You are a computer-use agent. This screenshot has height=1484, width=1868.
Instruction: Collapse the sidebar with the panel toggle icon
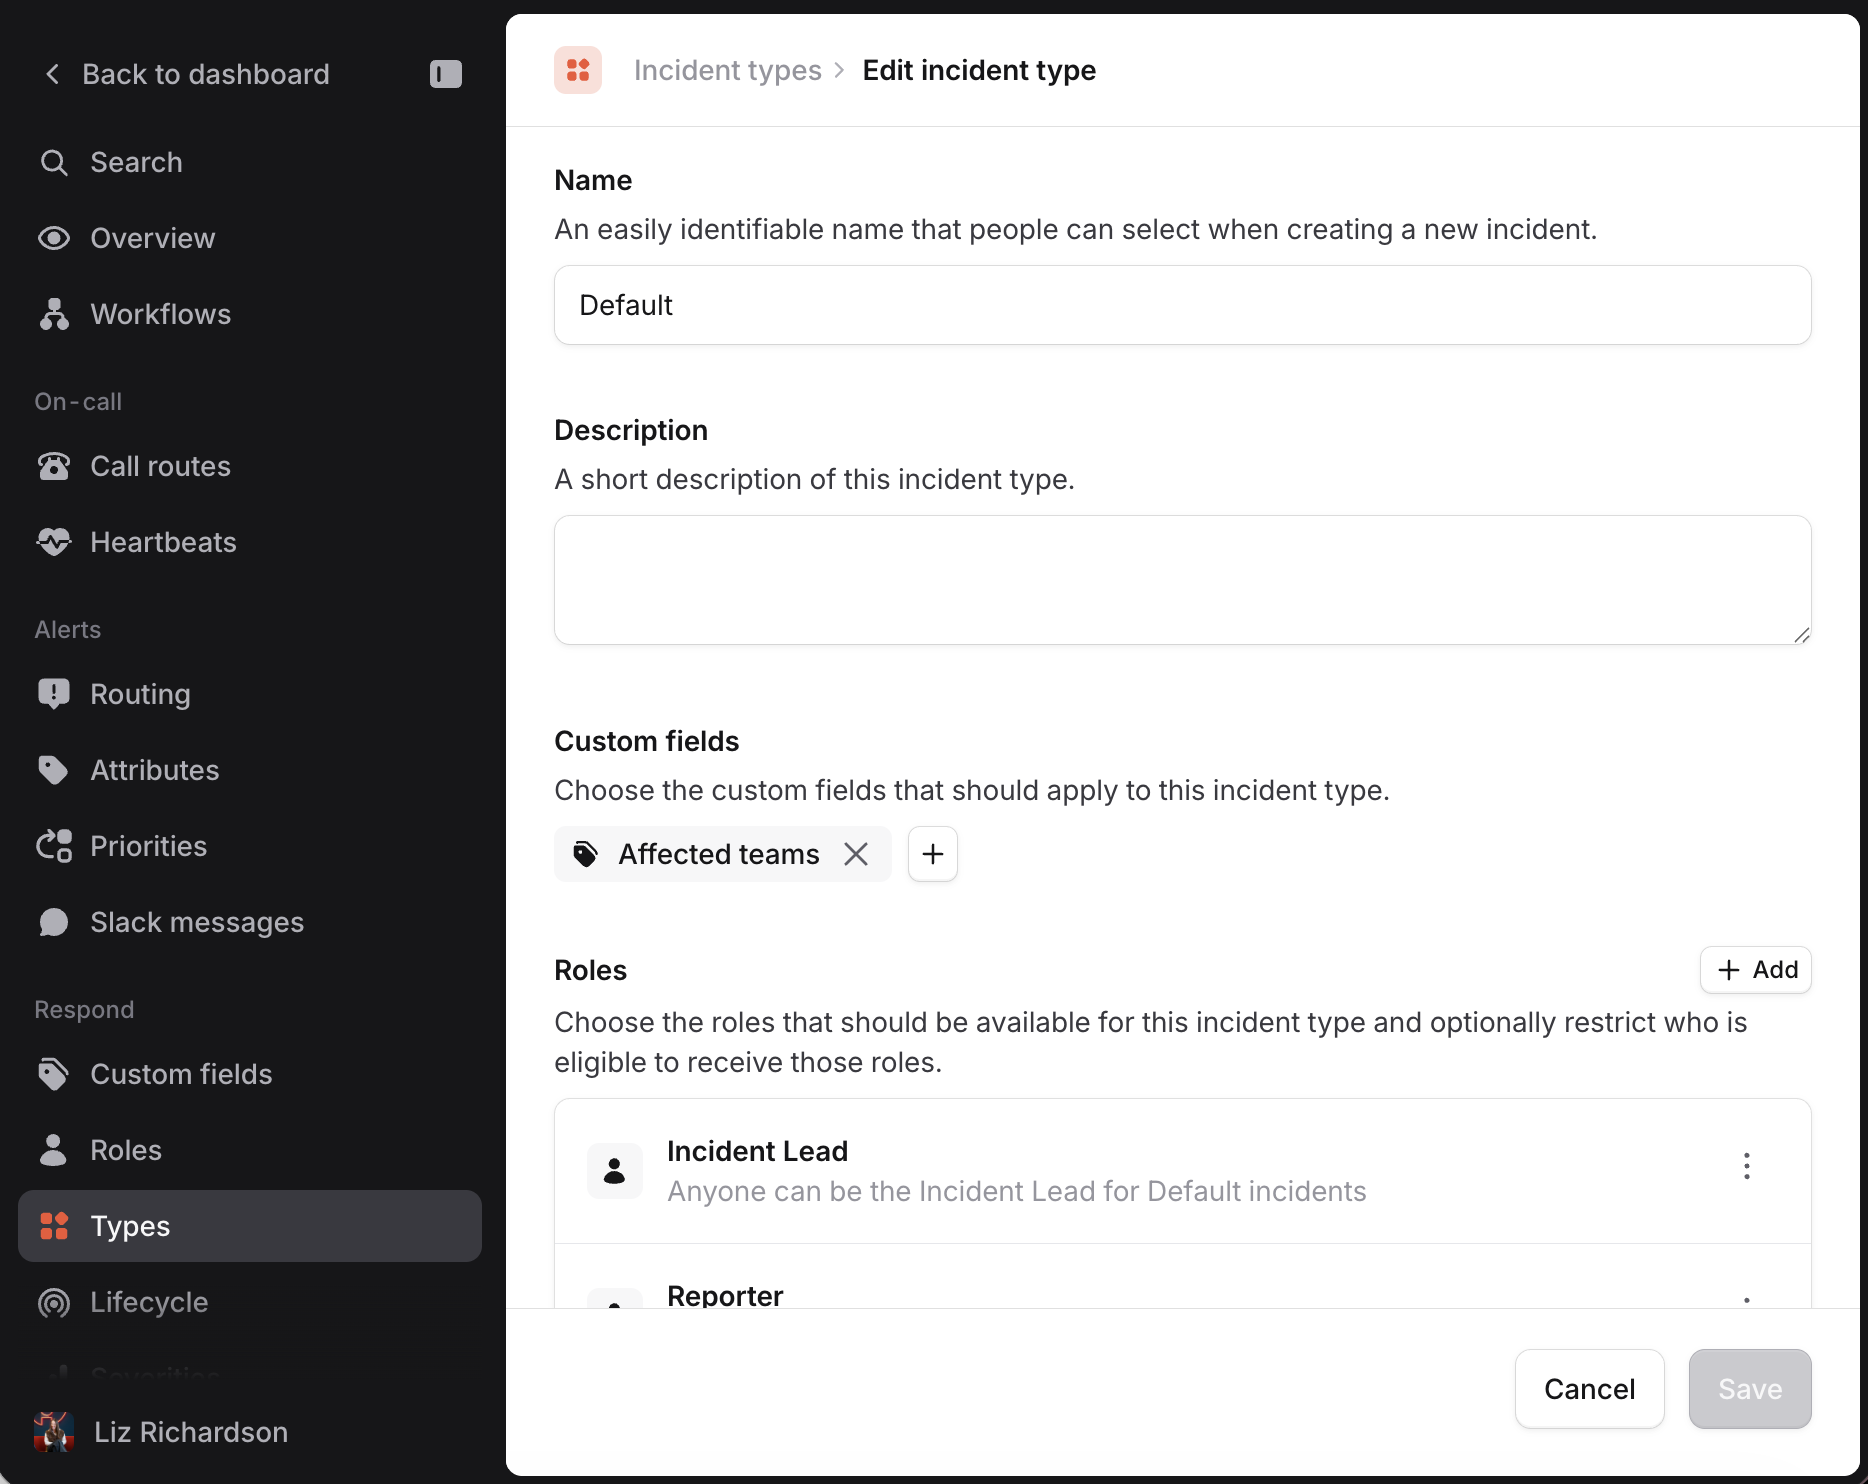[x=446, y=74]
